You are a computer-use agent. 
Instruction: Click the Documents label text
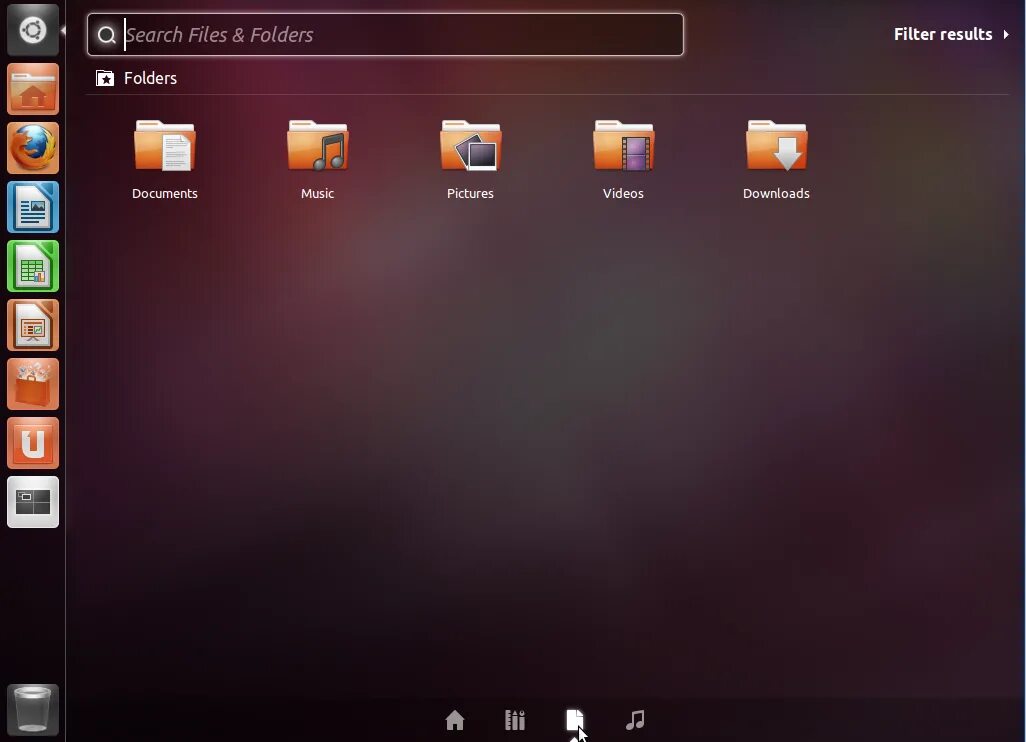click(x=165, y=194)
